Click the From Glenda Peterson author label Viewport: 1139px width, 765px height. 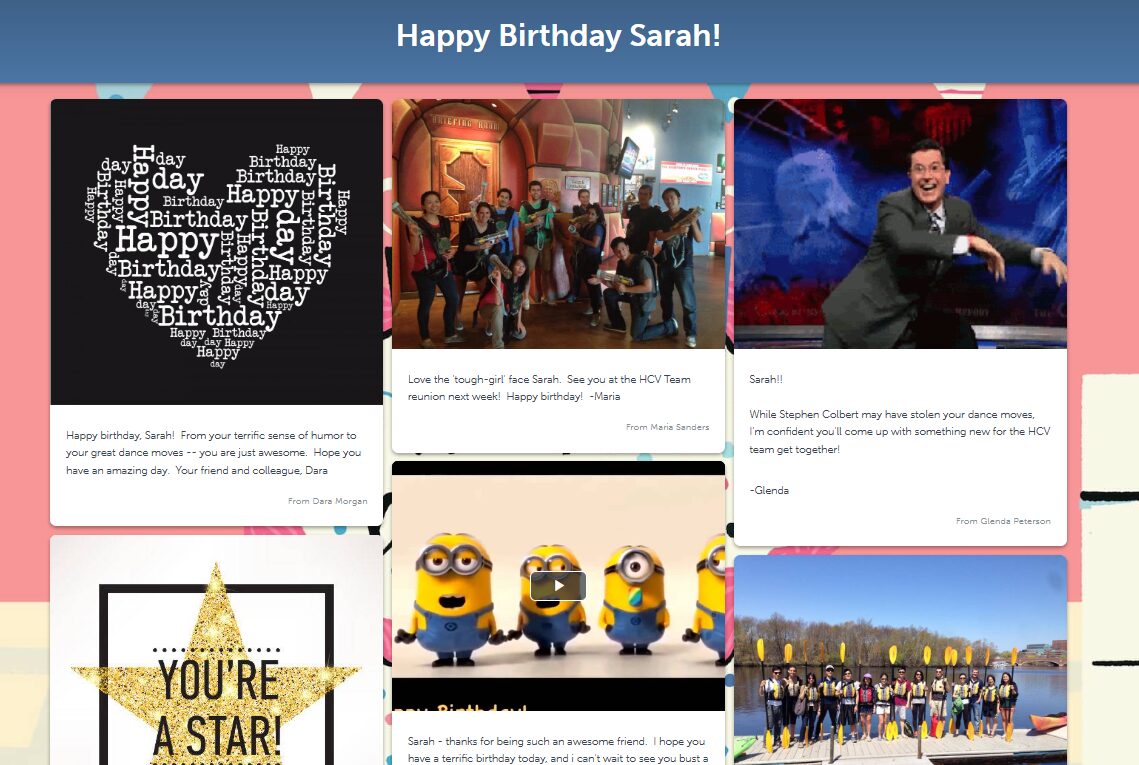click(1002, 521)
